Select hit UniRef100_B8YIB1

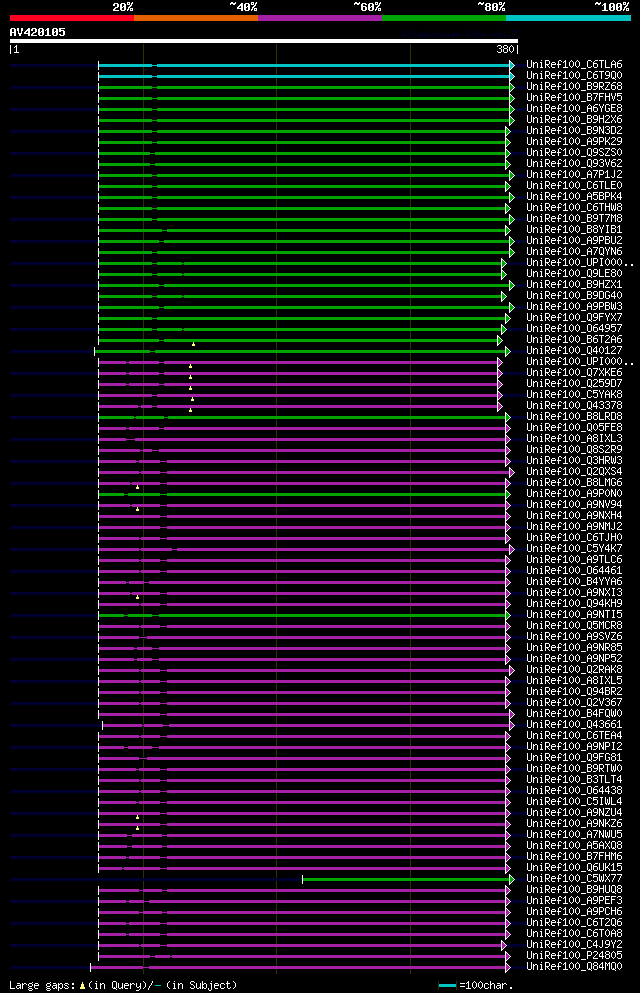(574, 229)
